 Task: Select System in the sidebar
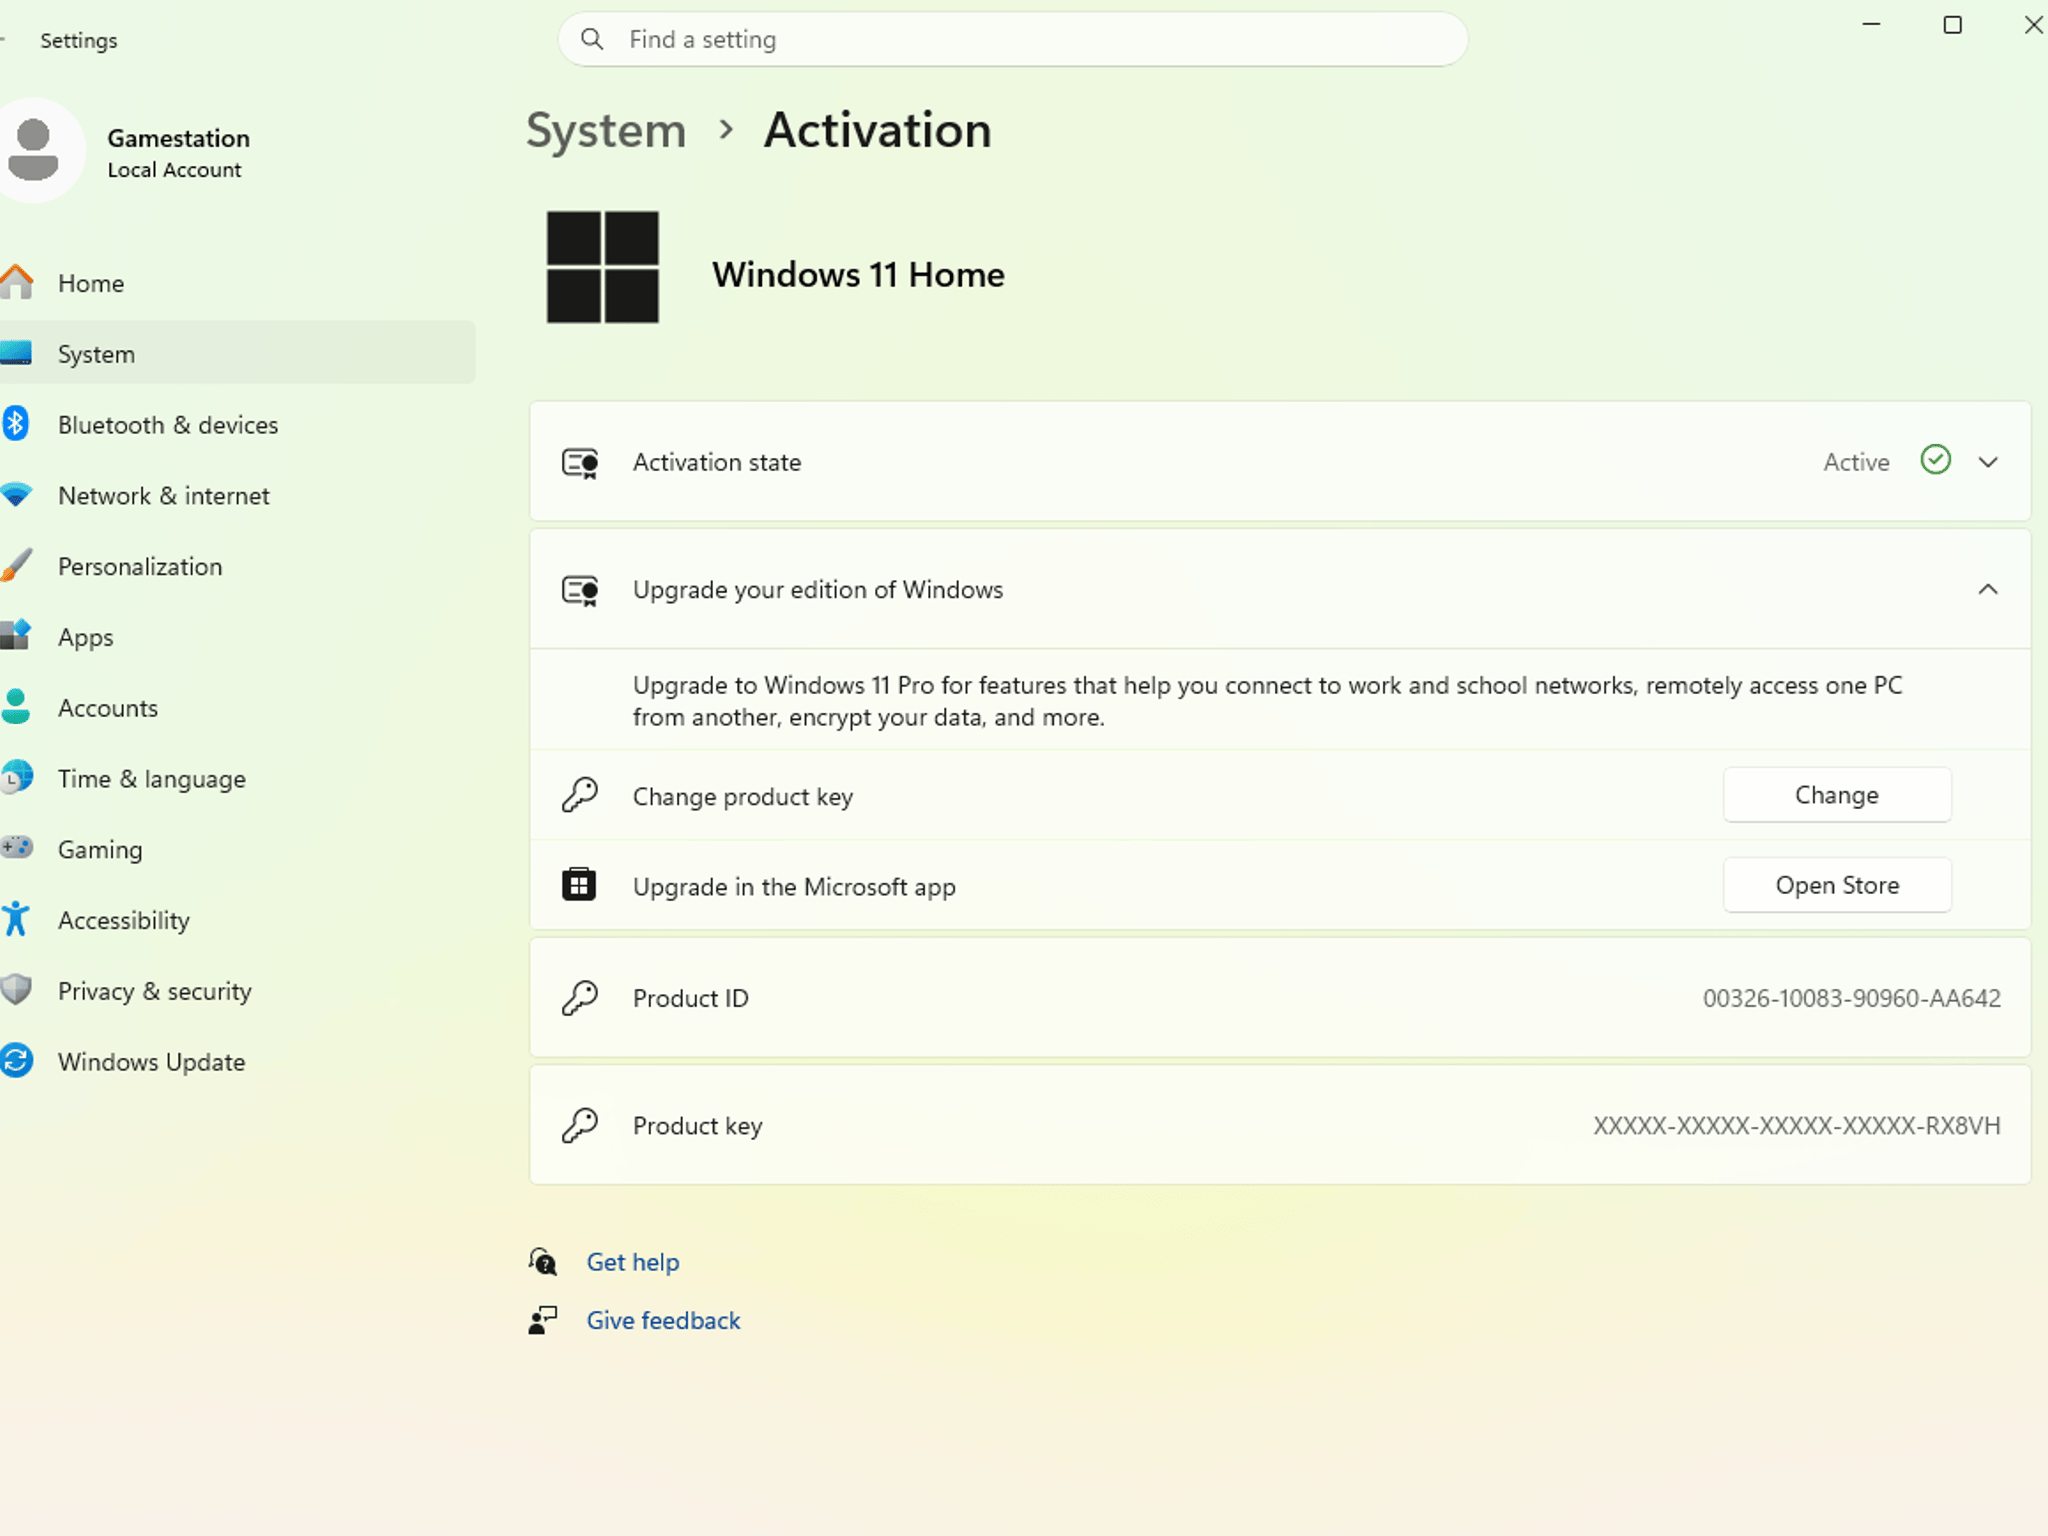(237, 353)
